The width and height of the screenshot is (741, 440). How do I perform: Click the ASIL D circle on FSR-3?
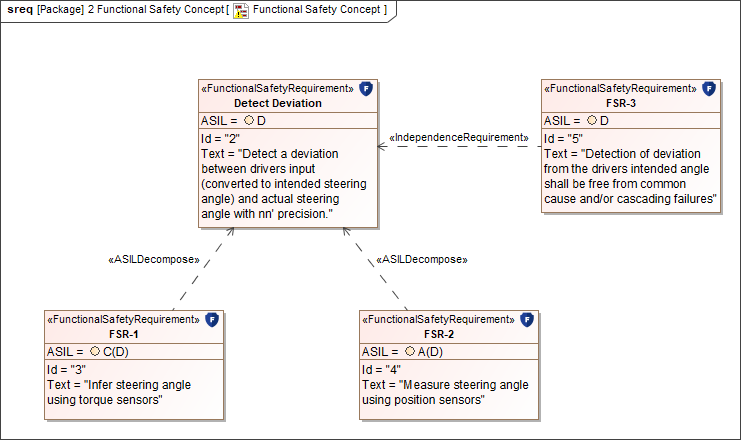[592, 121]
